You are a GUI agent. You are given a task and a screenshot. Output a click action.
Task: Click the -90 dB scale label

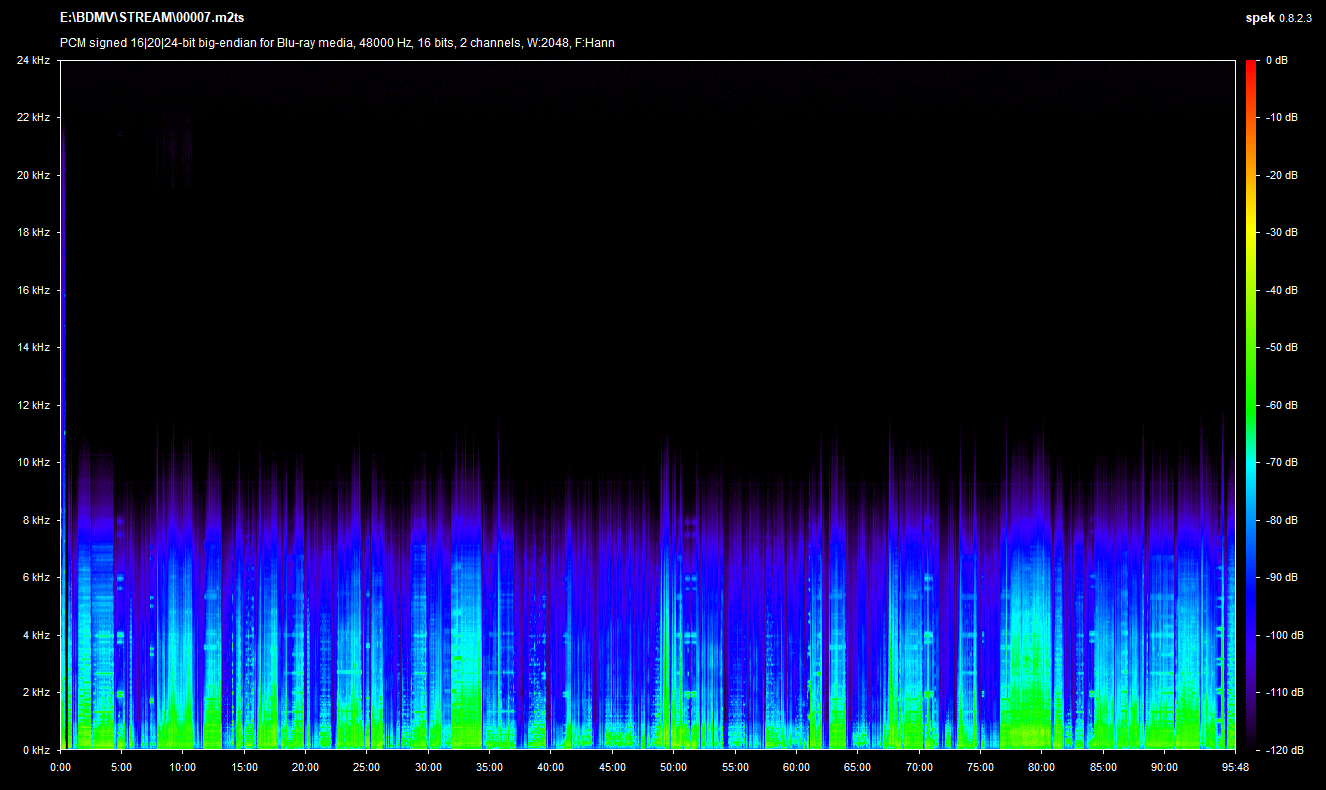pos(1281,577)
